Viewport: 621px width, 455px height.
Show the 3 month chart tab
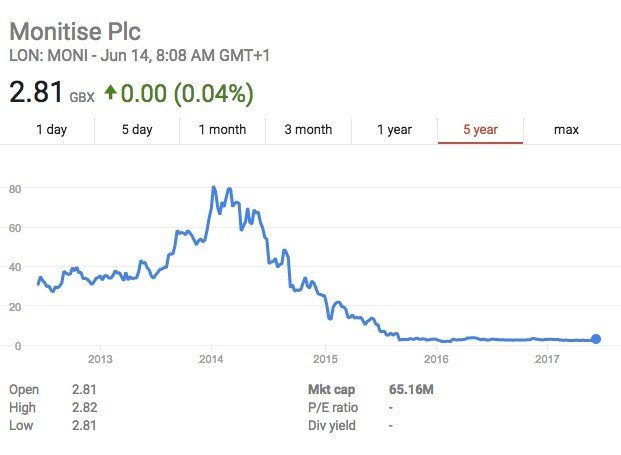pos(308,129)
